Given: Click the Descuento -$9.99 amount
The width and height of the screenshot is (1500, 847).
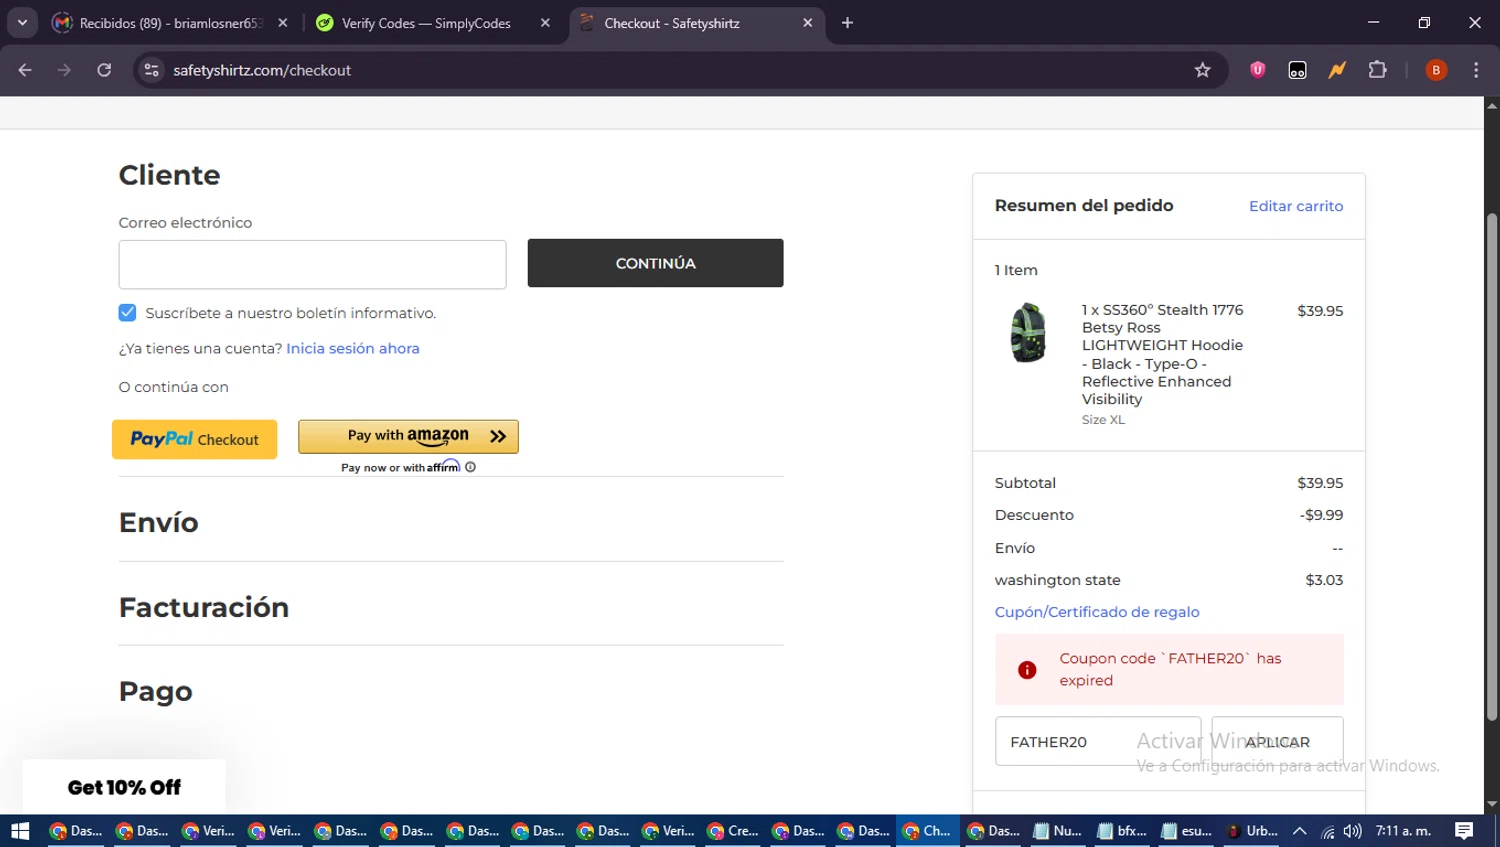Looking at the screenshot, I should (x=1321, y=515).
